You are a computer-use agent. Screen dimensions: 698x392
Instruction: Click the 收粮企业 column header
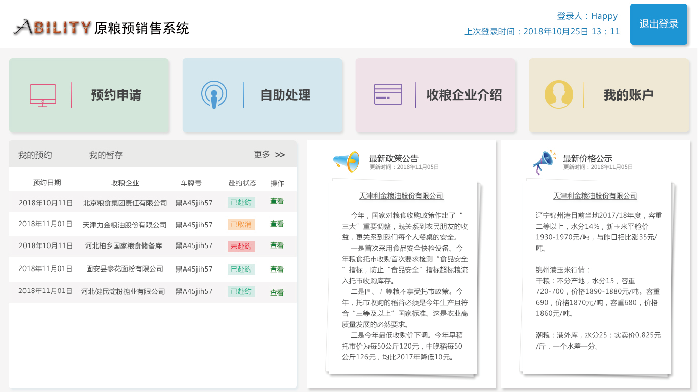(x=125, y=183)
